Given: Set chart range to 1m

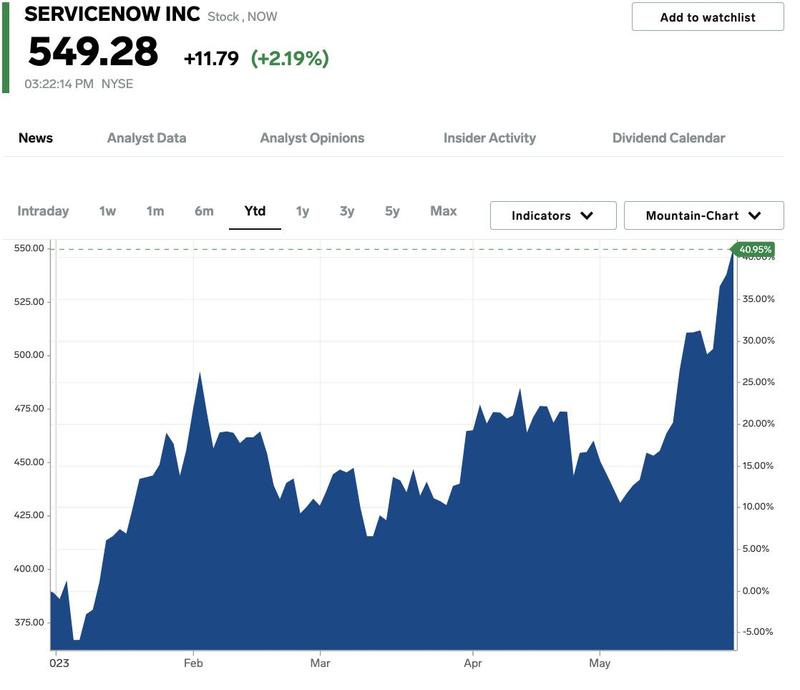Looking at the screenshot, I should pyautogui.click(x=155, y=211).
